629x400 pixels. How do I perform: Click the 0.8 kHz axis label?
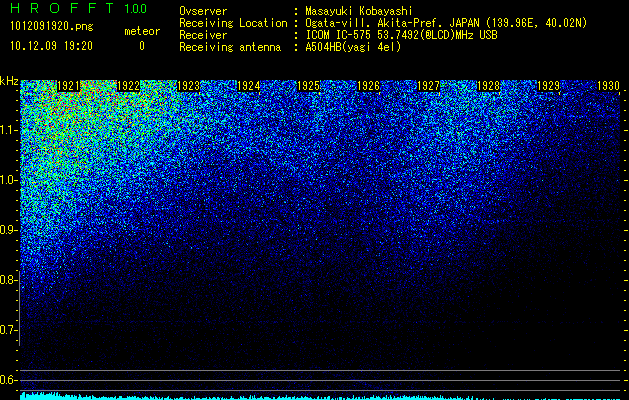(x=7, y=280)
